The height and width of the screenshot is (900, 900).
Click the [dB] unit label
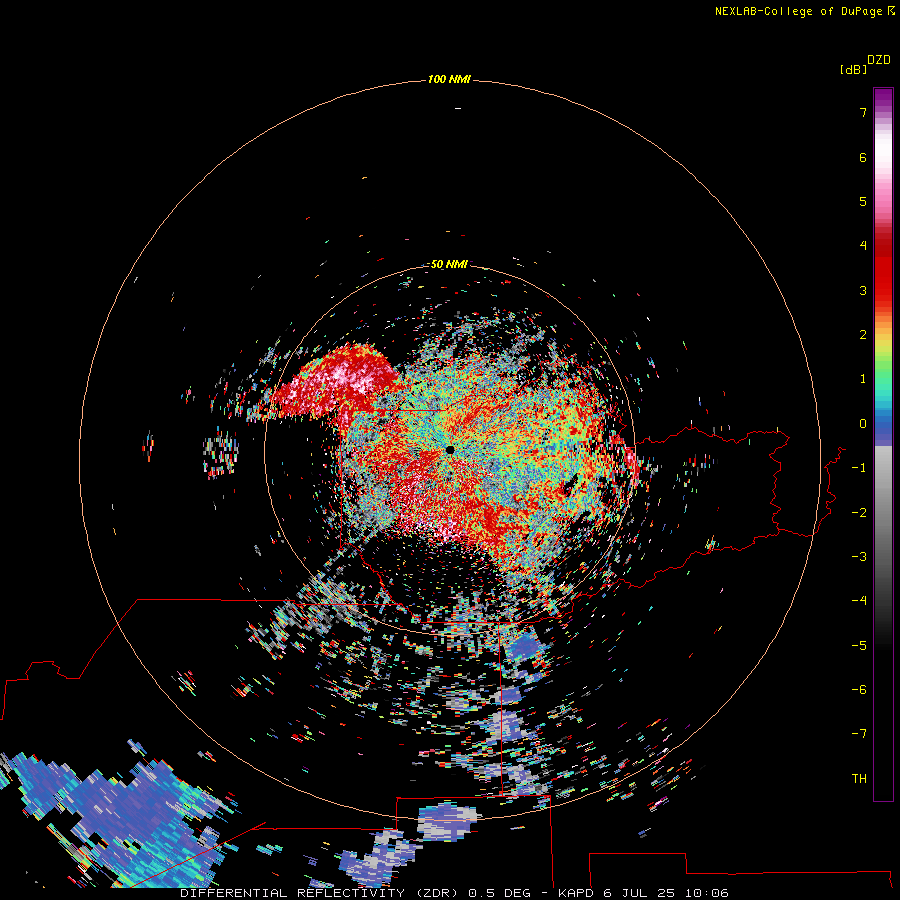pos(854,69)
